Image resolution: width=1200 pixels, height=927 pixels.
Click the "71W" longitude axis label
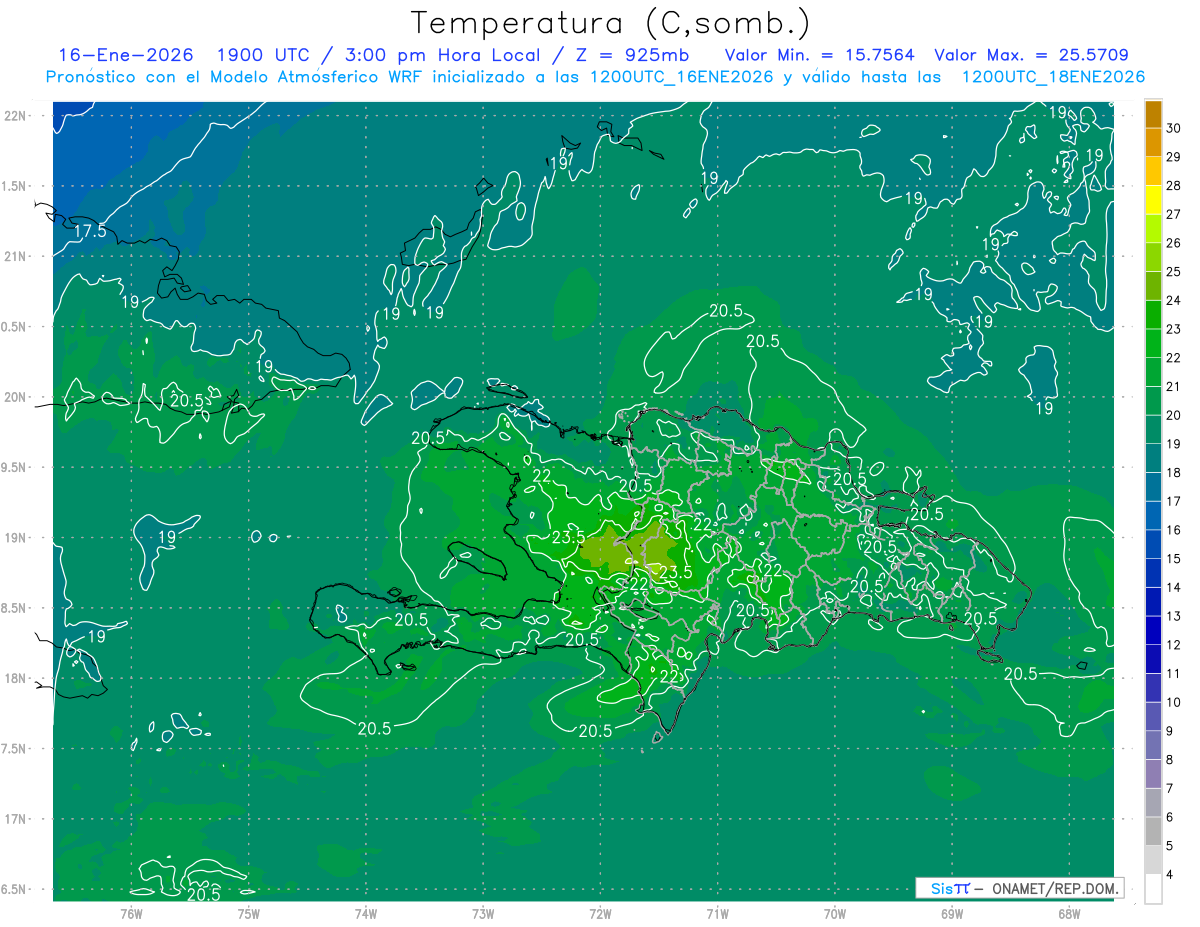coord(717,913)
